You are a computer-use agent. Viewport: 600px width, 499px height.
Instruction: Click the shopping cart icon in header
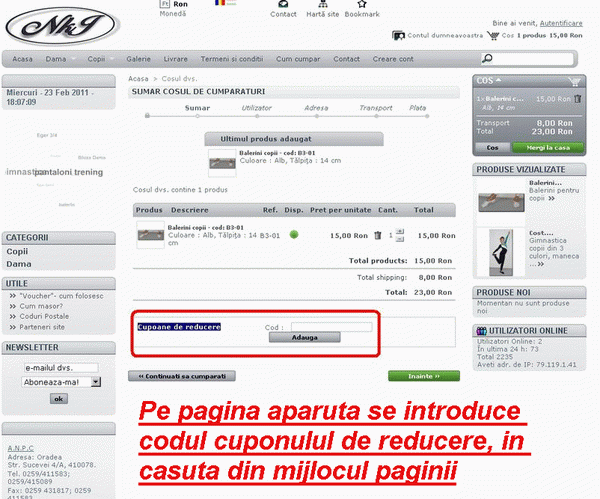493,36
